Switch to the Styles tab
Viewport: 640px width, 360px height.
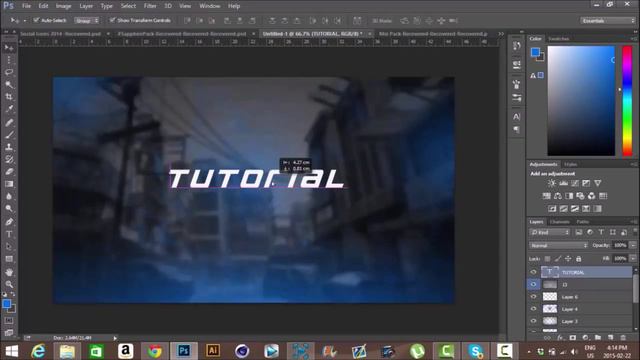point(570,164)
